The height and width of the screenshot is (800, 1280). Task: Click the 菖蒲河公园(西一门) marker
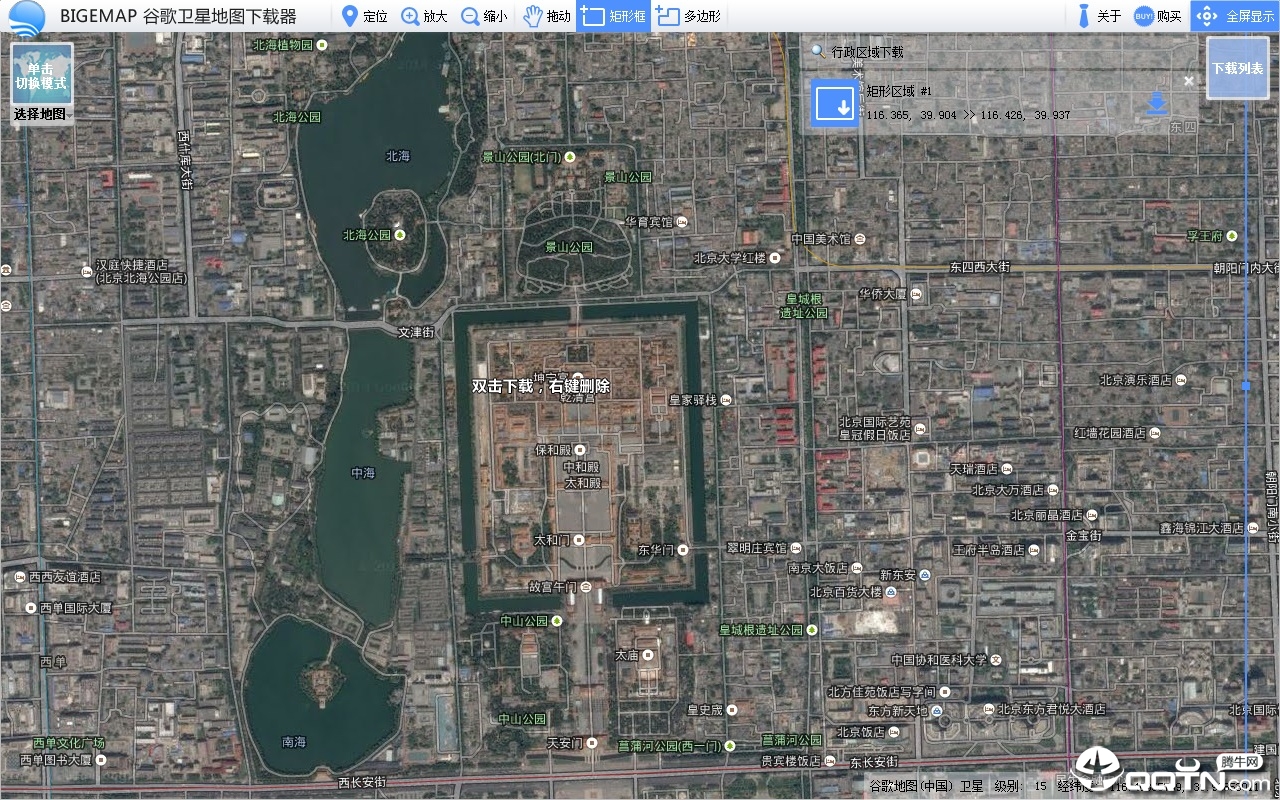[x=729, y=745]
